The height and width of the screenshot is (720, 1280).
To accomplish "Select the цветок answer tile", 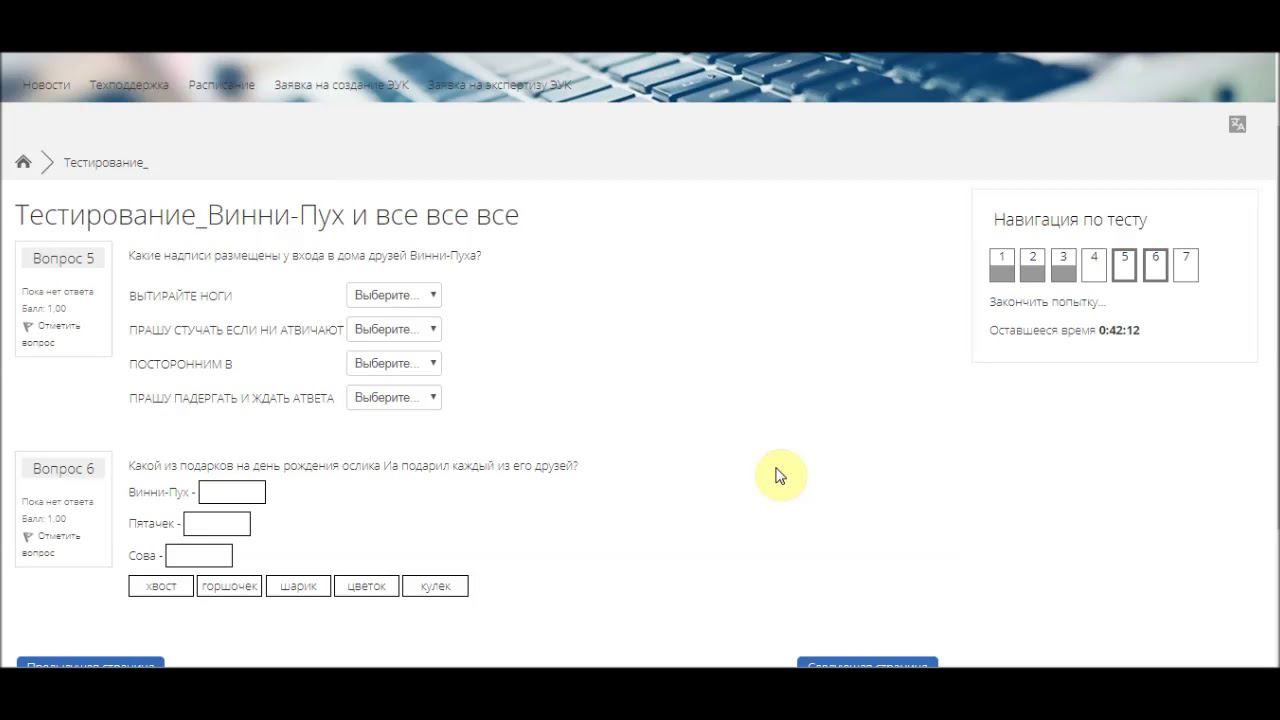I will [x=366, y=586].
